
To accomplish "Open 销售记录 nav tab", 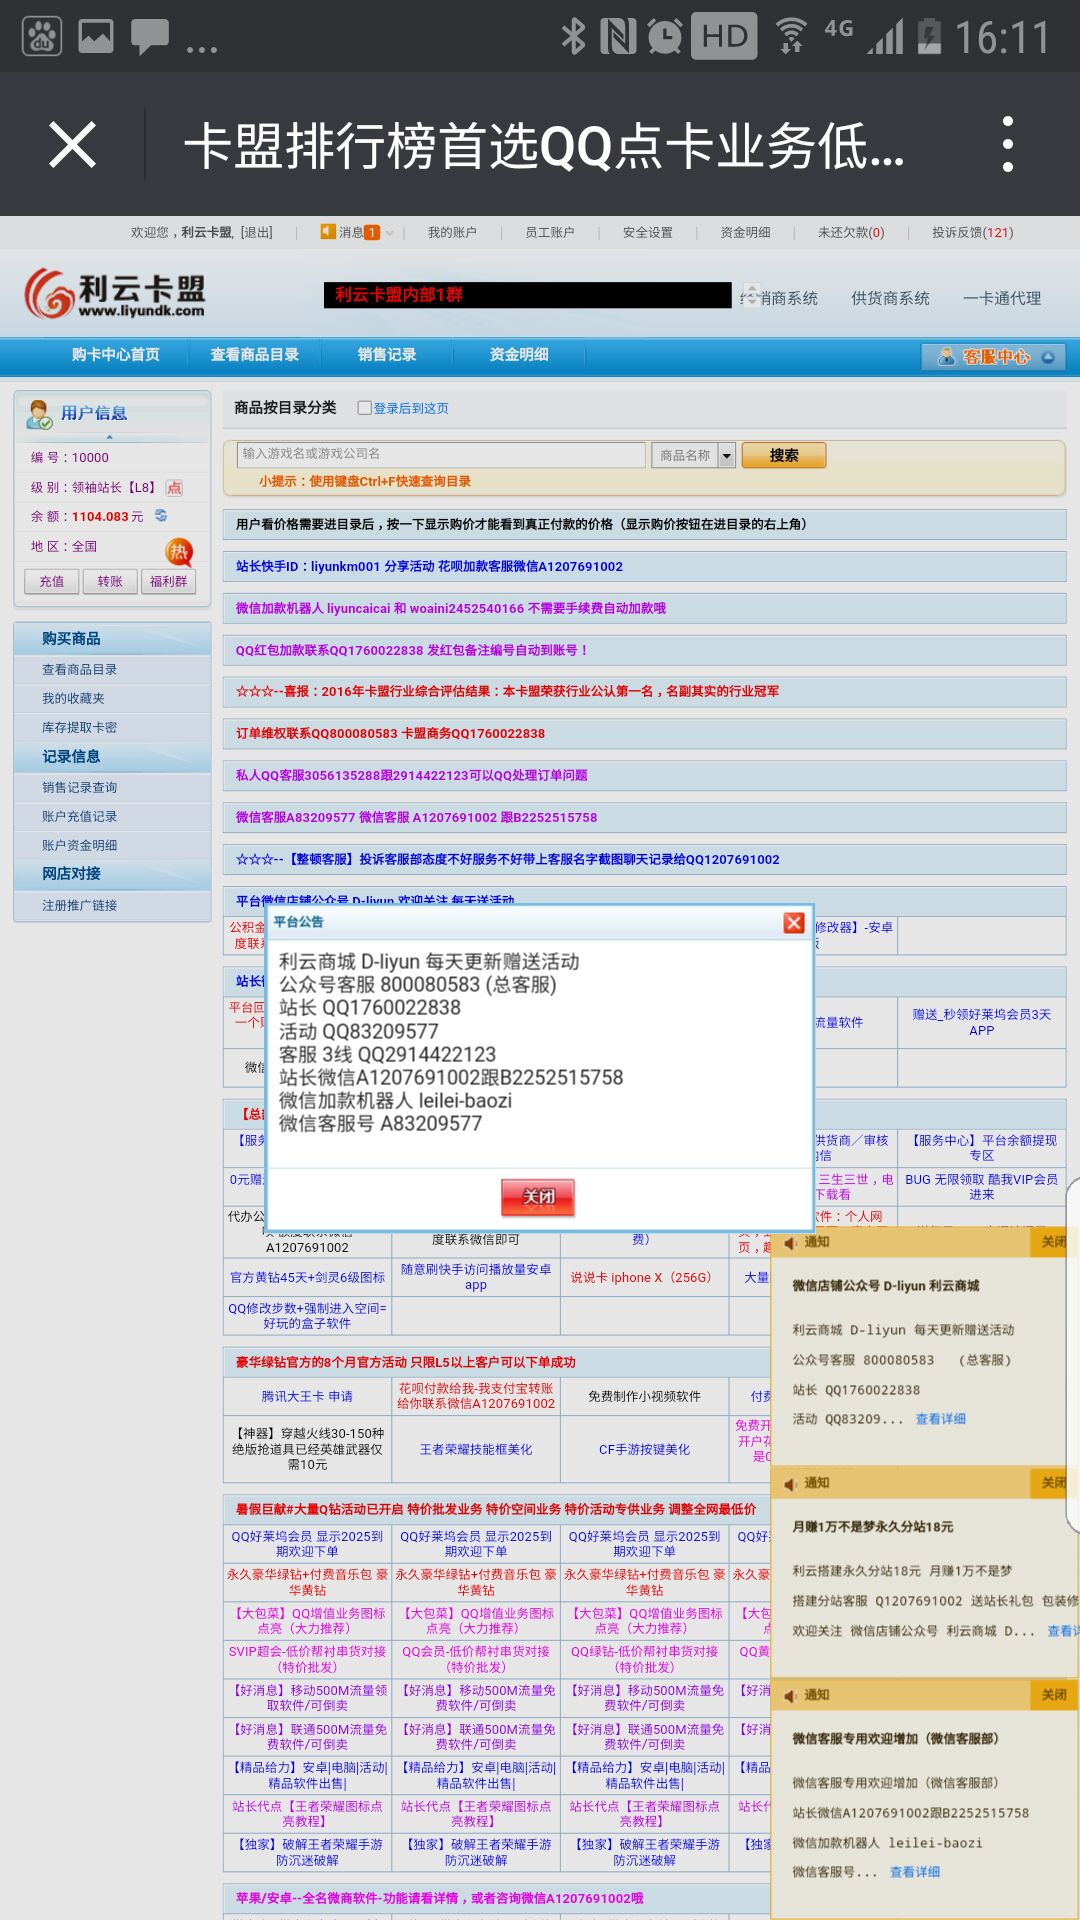I will 387,354.
